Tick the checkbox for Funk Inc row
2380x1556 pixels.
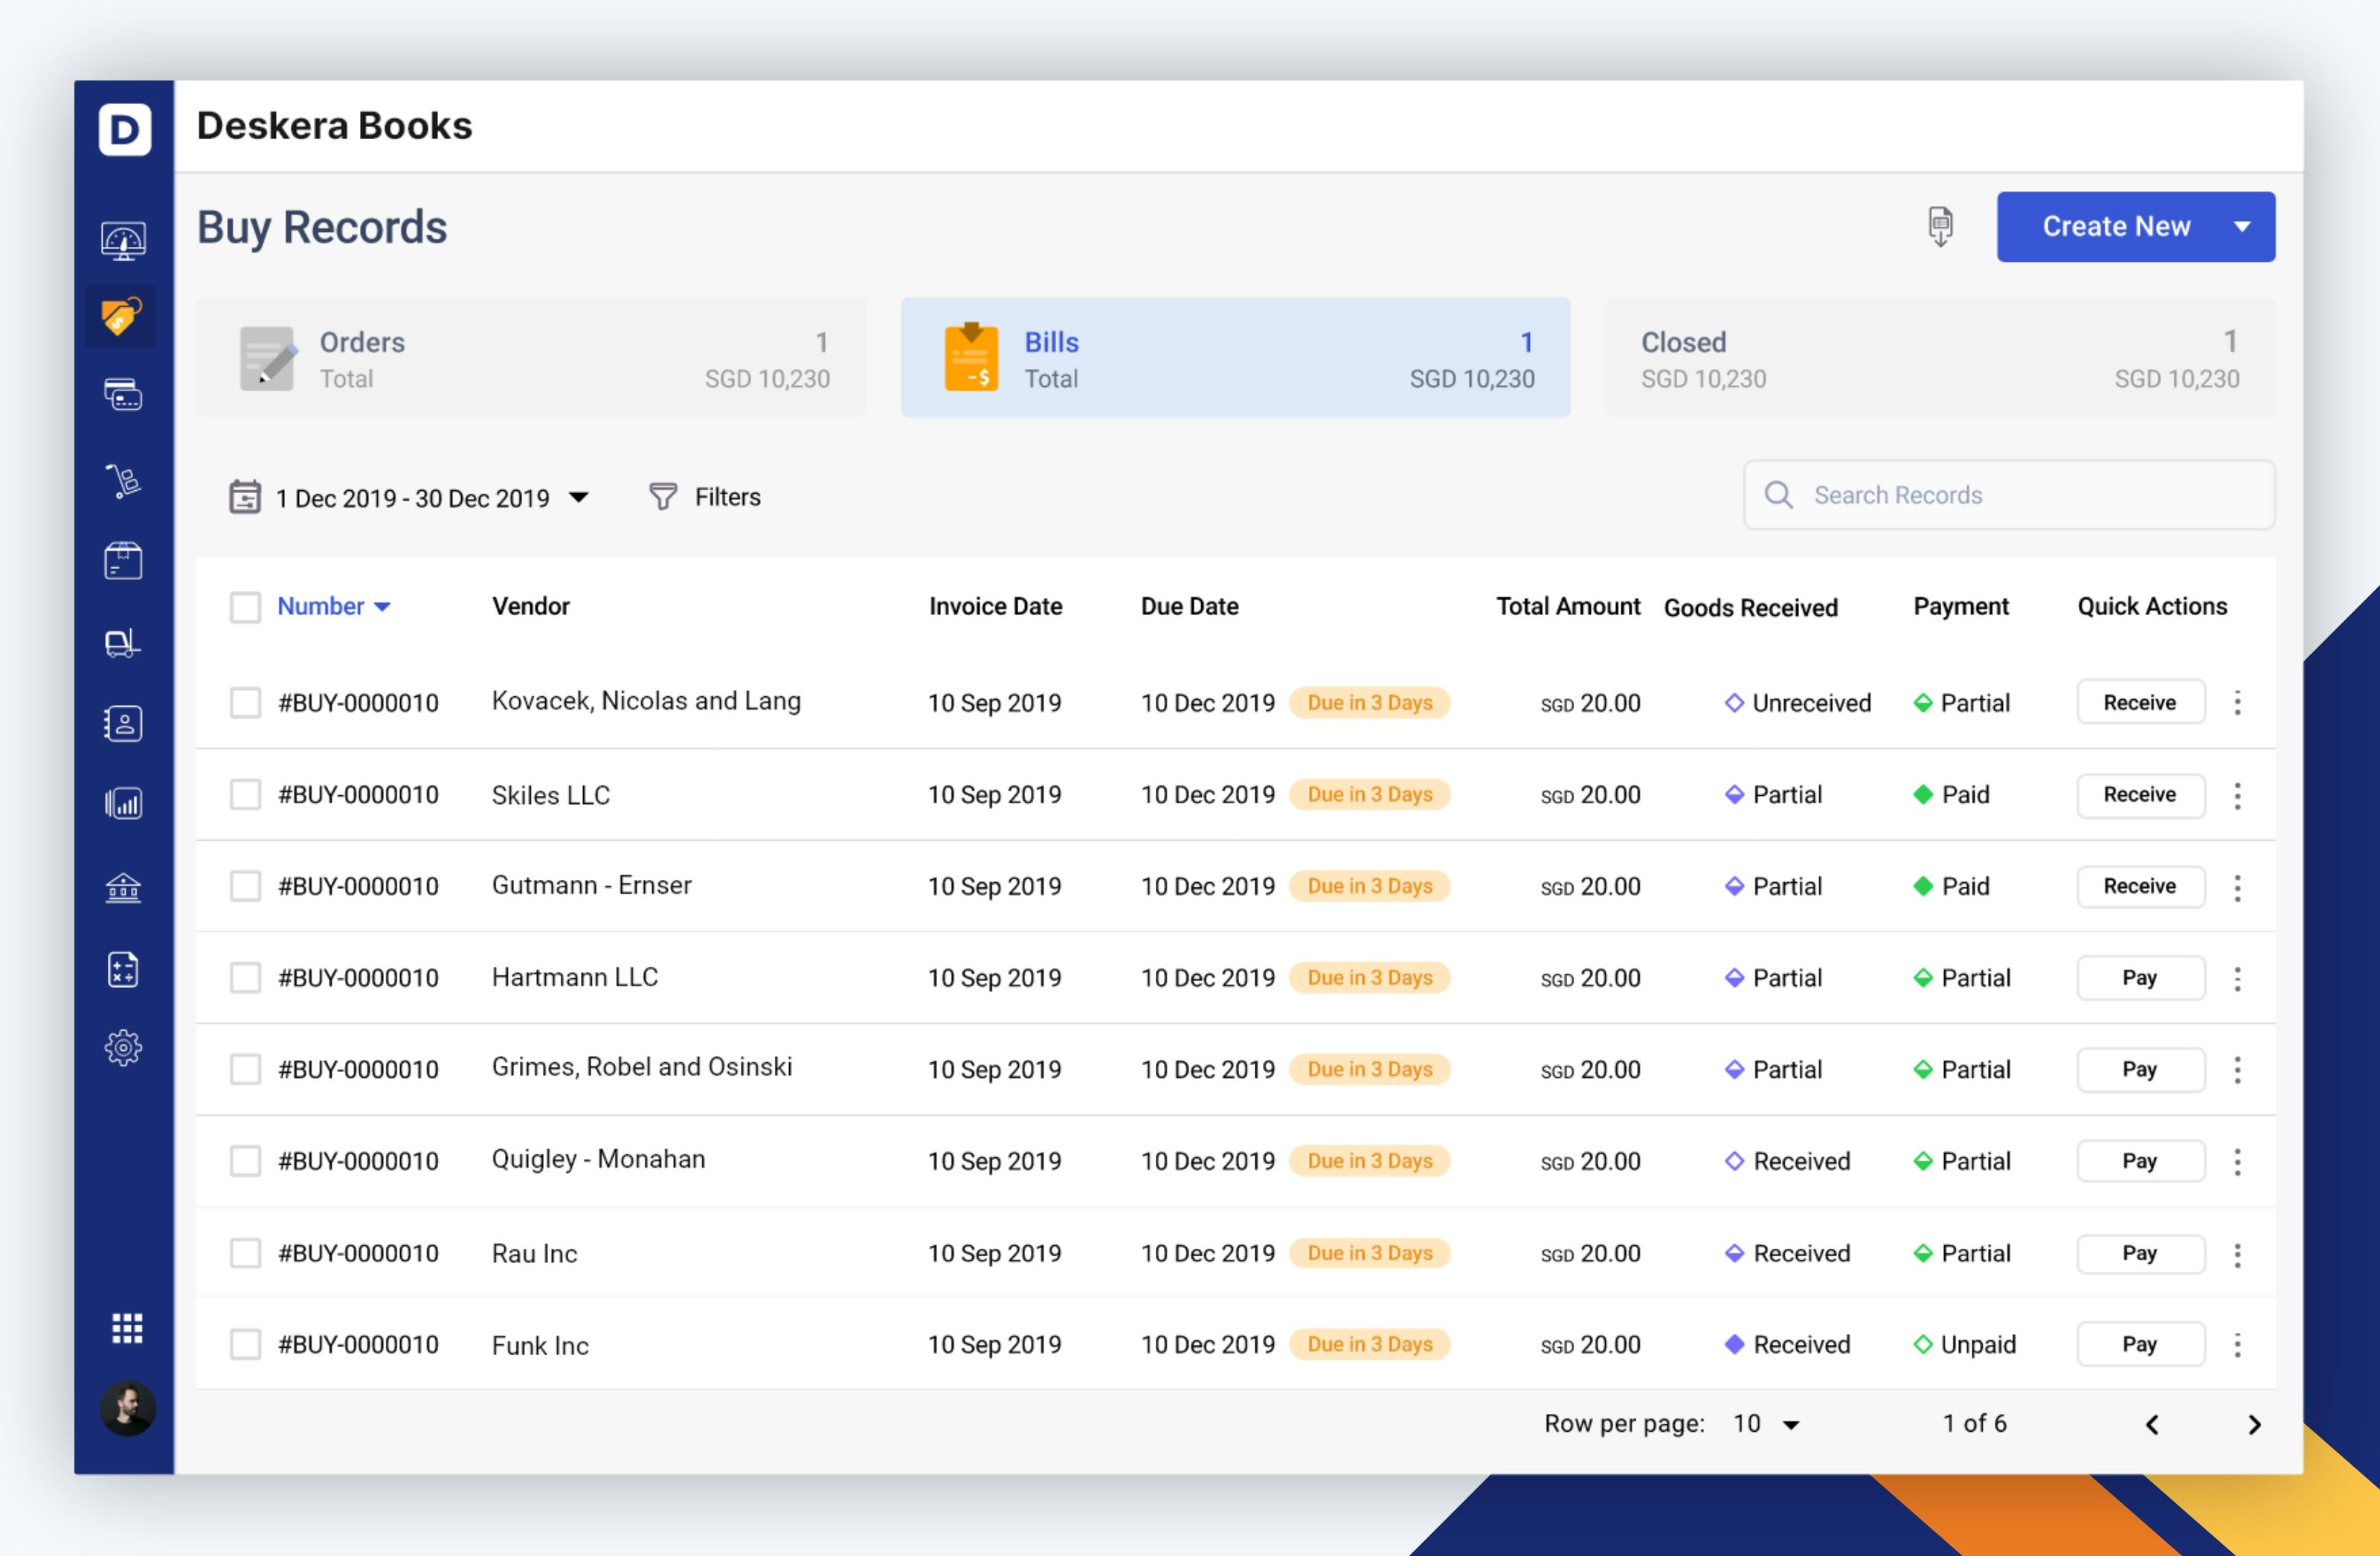(245, 1344)
